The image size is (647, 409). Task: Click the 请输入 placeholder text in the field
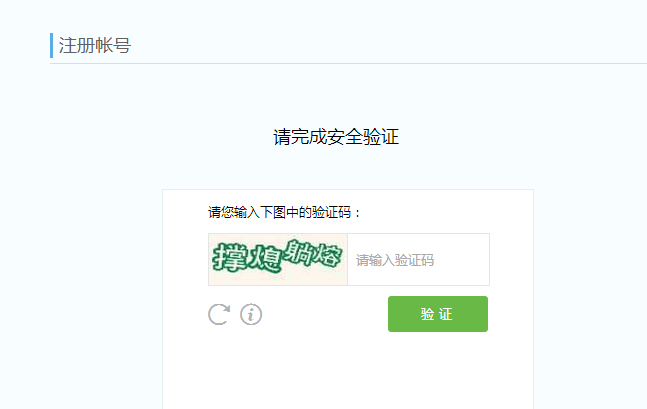coord(375,260)
